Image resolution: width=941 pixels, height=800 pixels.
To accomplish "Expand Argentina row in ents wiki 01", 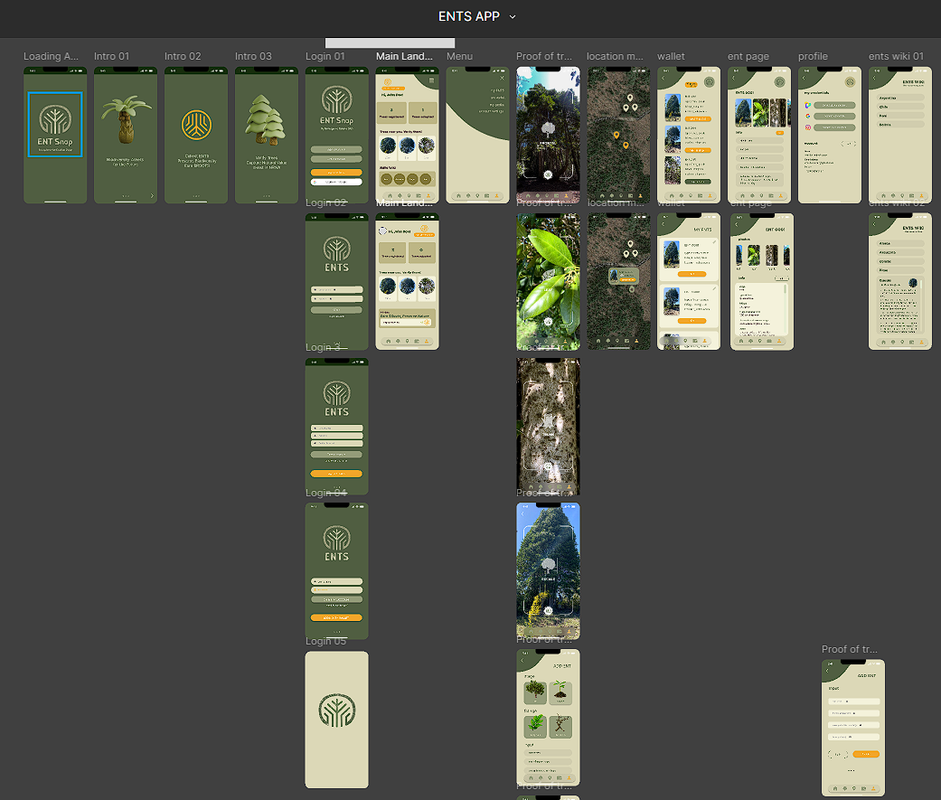I will [x=900, y=98].
